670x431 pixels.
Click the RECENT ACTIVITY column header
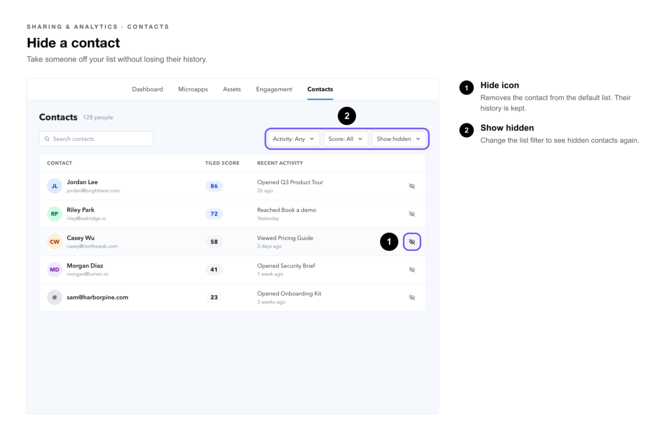tap(280, 163)
